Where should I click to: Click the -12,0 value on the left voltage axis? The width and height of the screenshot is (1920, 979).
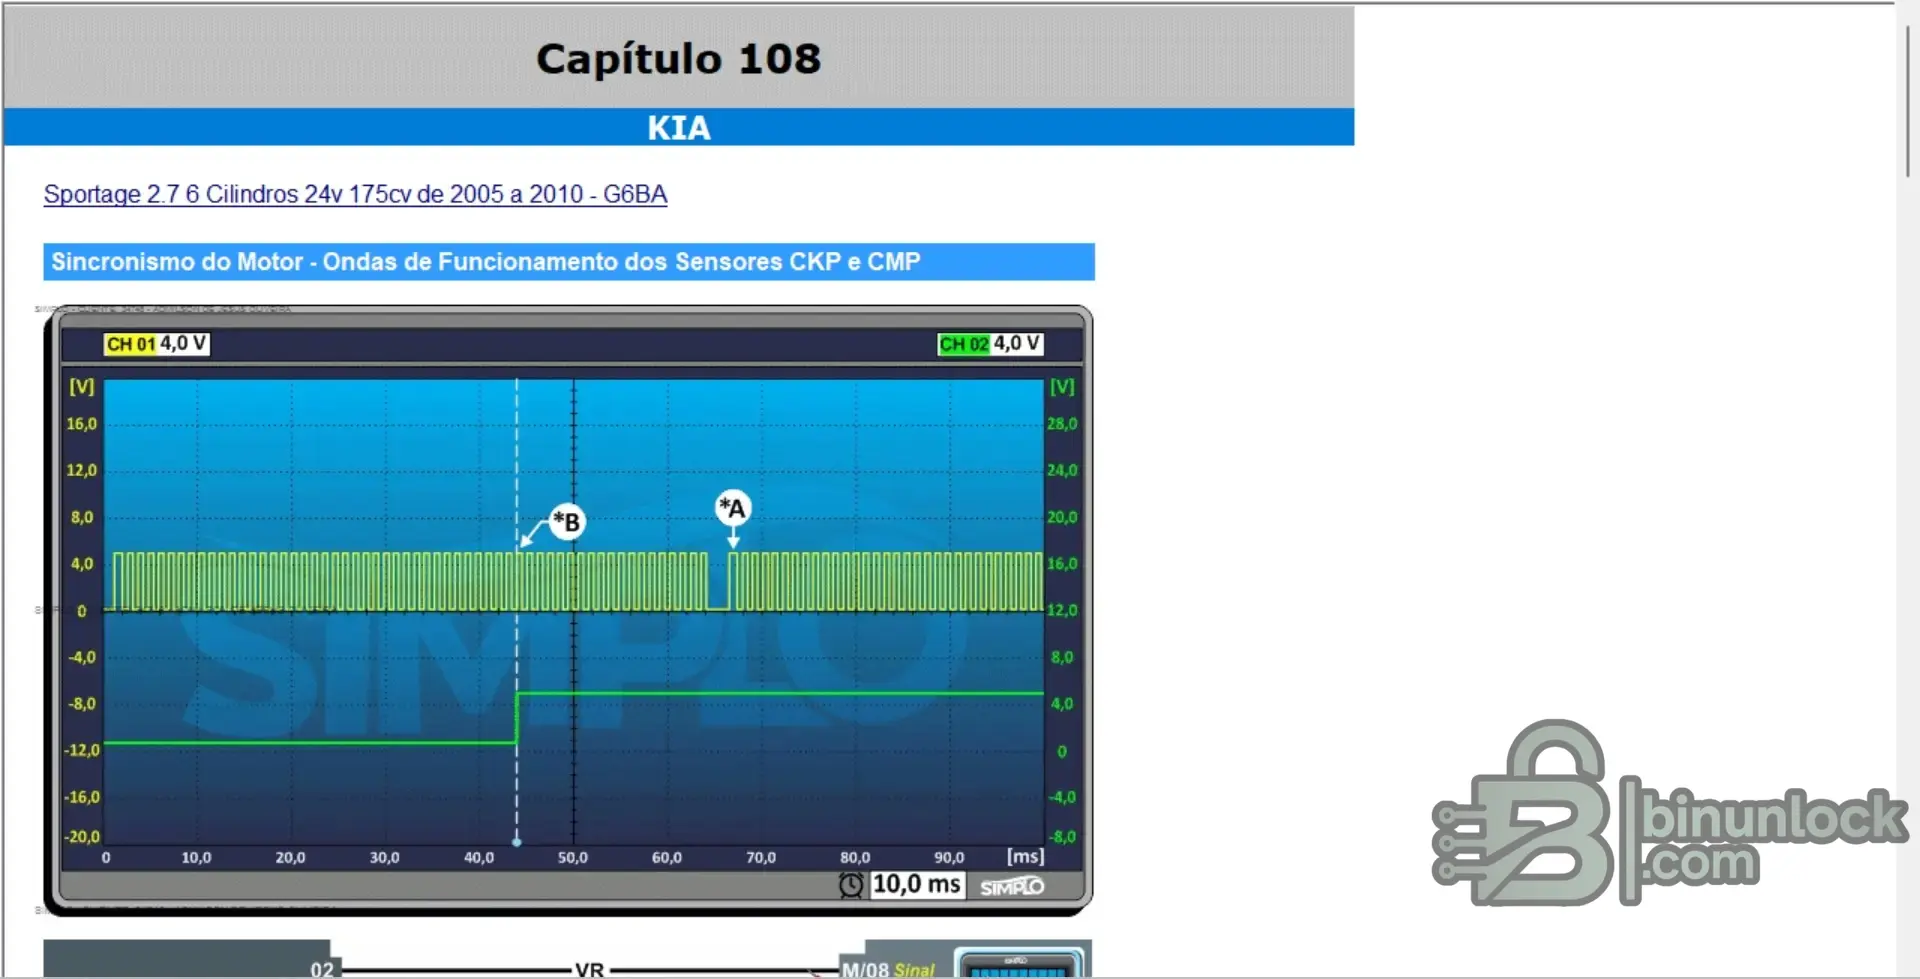(x=83, y=750)
